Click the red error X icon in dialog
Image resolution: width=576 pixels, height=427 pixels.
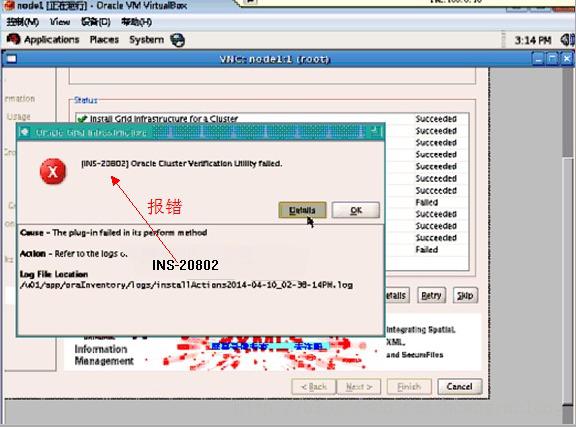53,171
